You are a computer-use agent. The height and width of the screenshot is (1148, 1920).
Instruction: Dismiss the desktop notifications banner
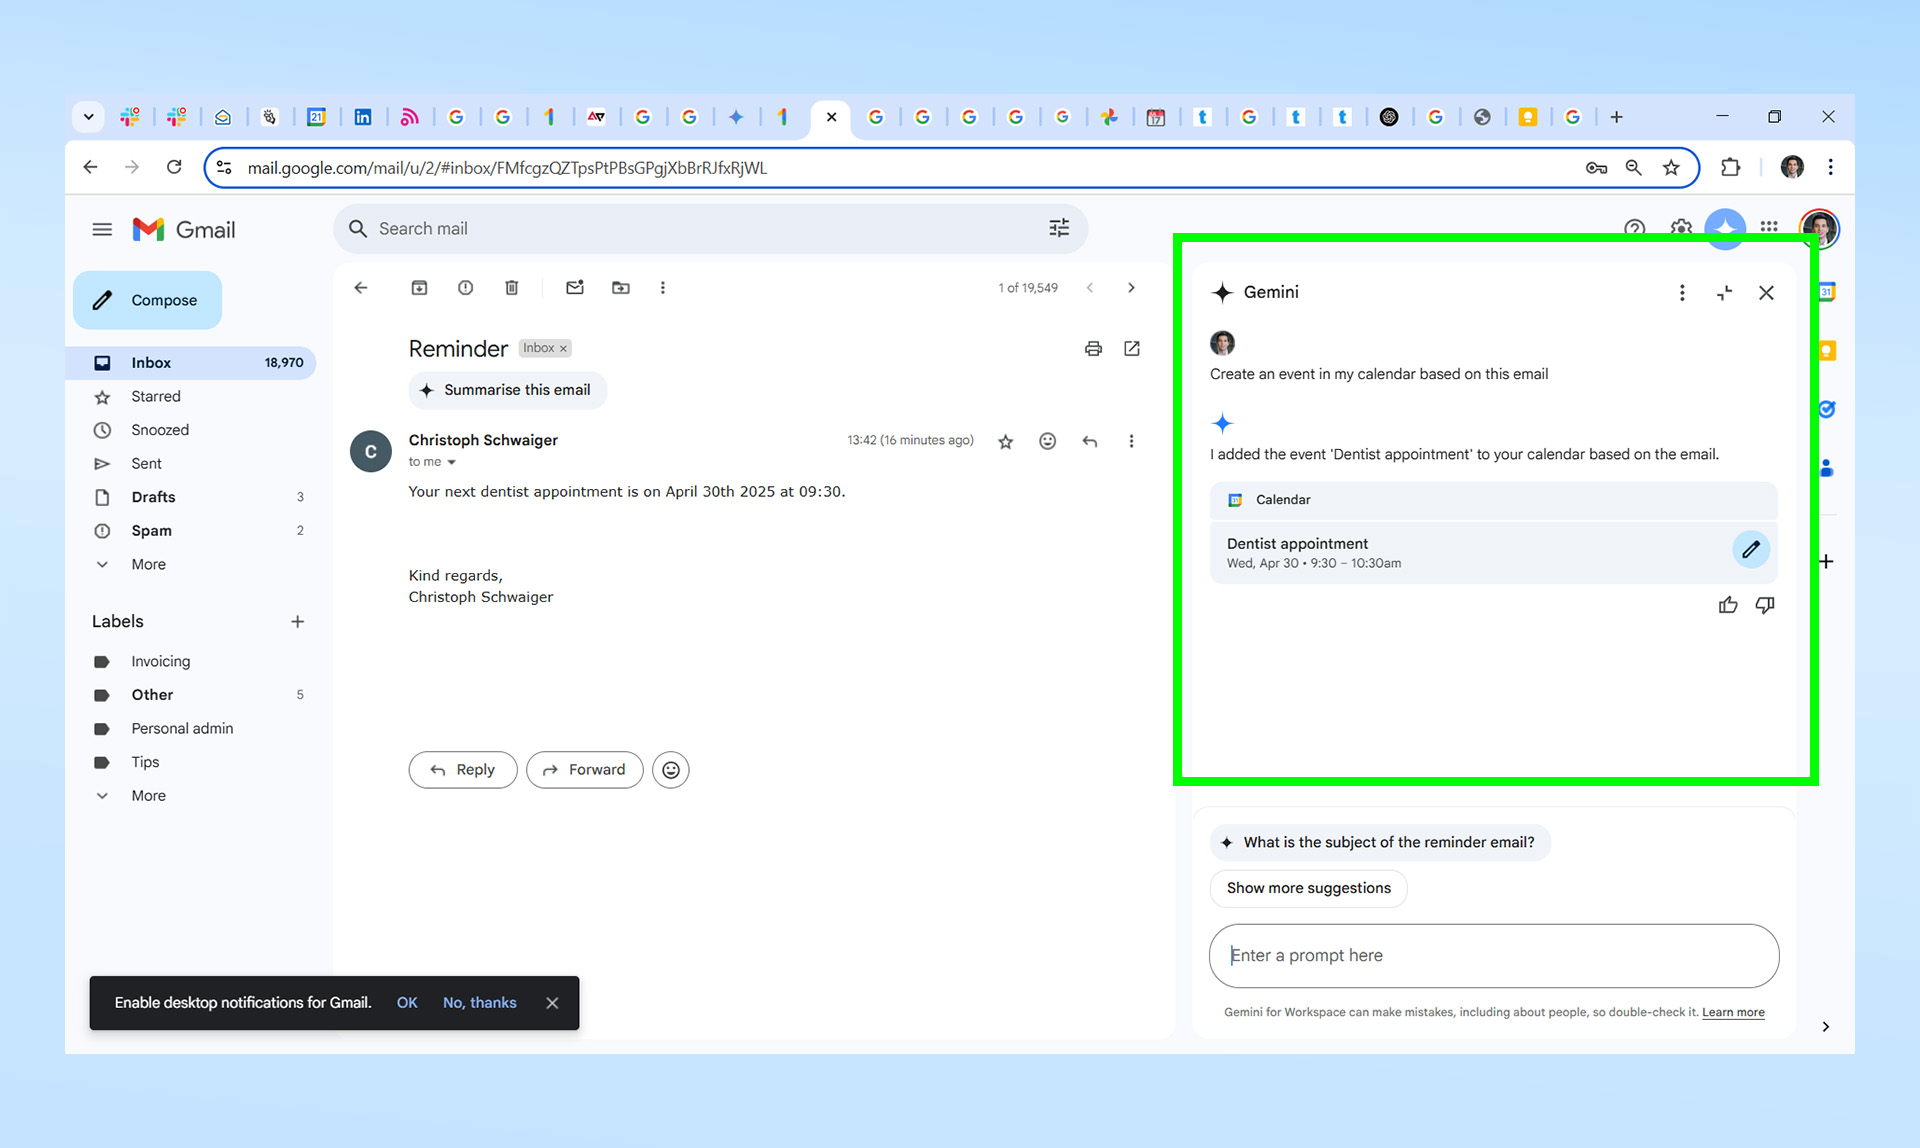point(552,1003)
